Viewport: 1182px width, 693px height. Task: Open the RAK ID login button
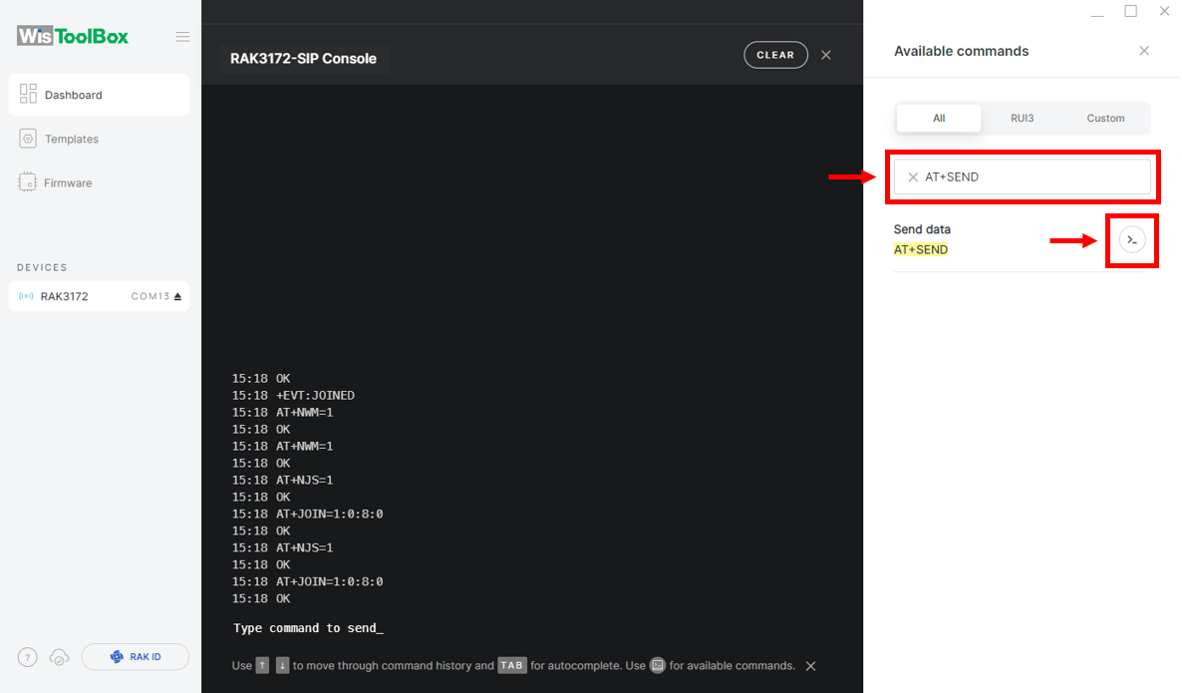pos(135,657)
